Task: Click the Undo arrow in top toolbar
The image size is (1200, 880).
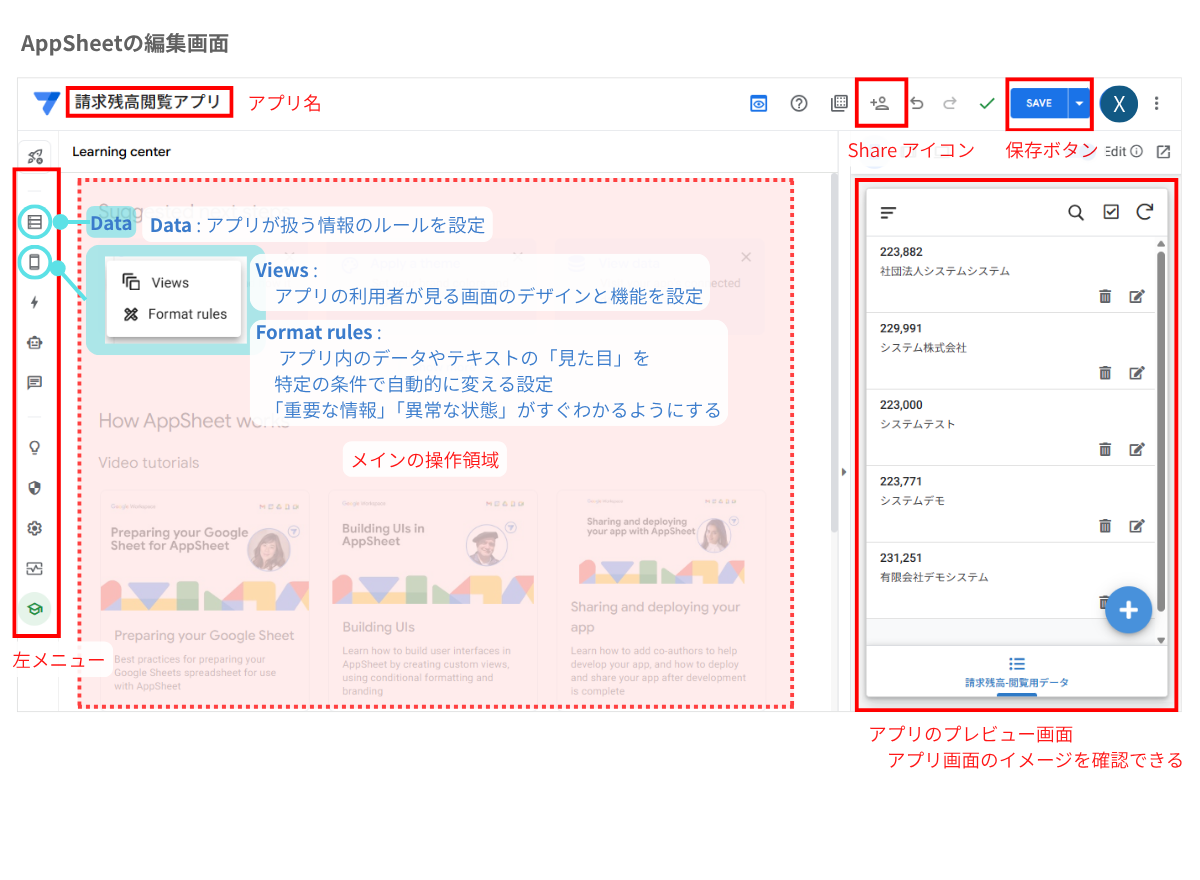Action: (x=917, y=103)
